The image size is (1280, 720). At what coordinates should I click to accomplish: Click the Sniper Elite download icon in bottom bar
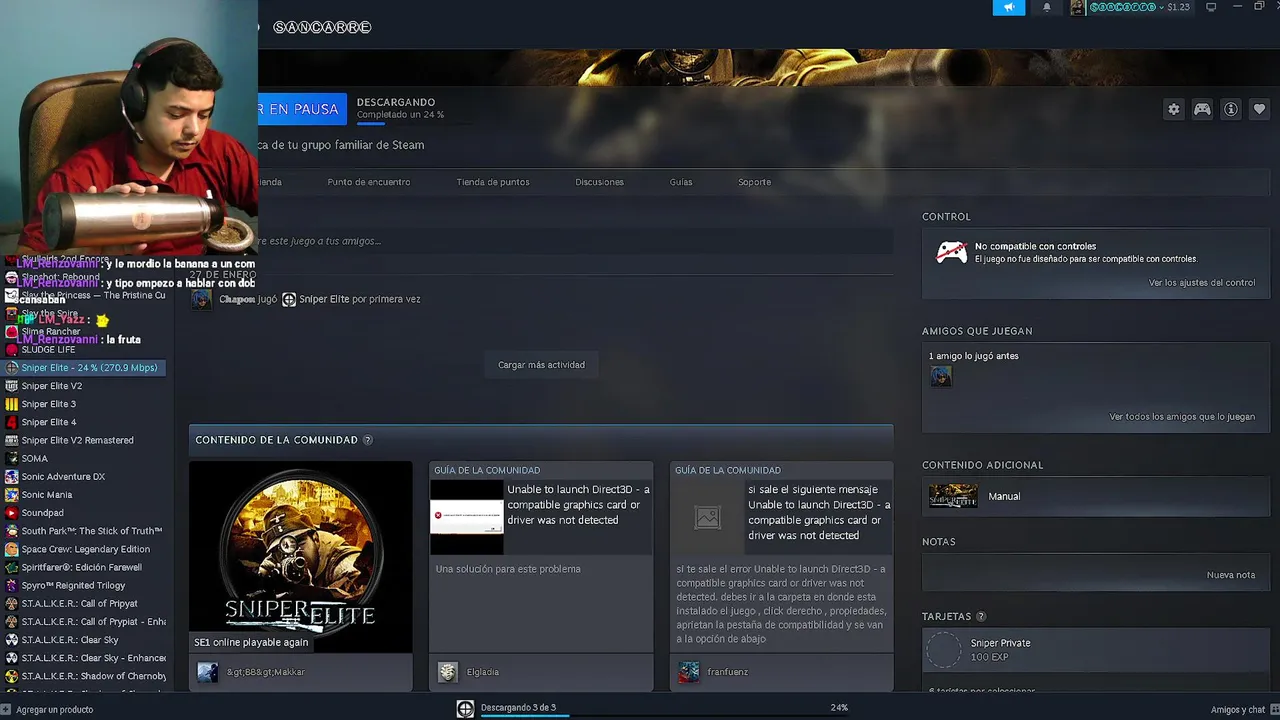[x=465, y=709]
